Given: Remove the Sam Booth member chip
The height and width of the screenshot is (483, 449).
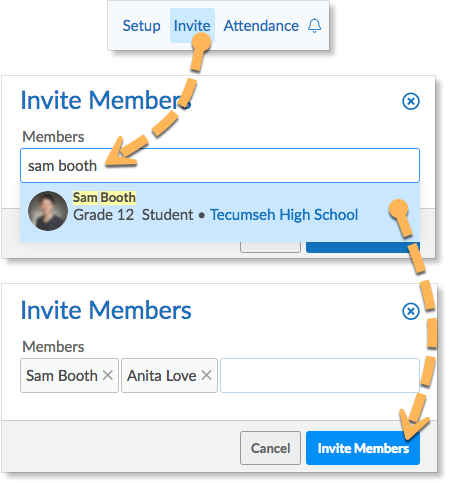Looking at the screenshot, I should [x=107, y=375].
